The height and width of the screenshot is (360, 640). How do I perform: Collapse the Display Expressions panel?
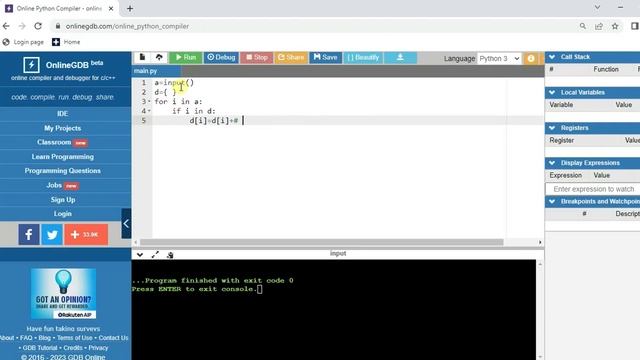[x=552, y=163]
